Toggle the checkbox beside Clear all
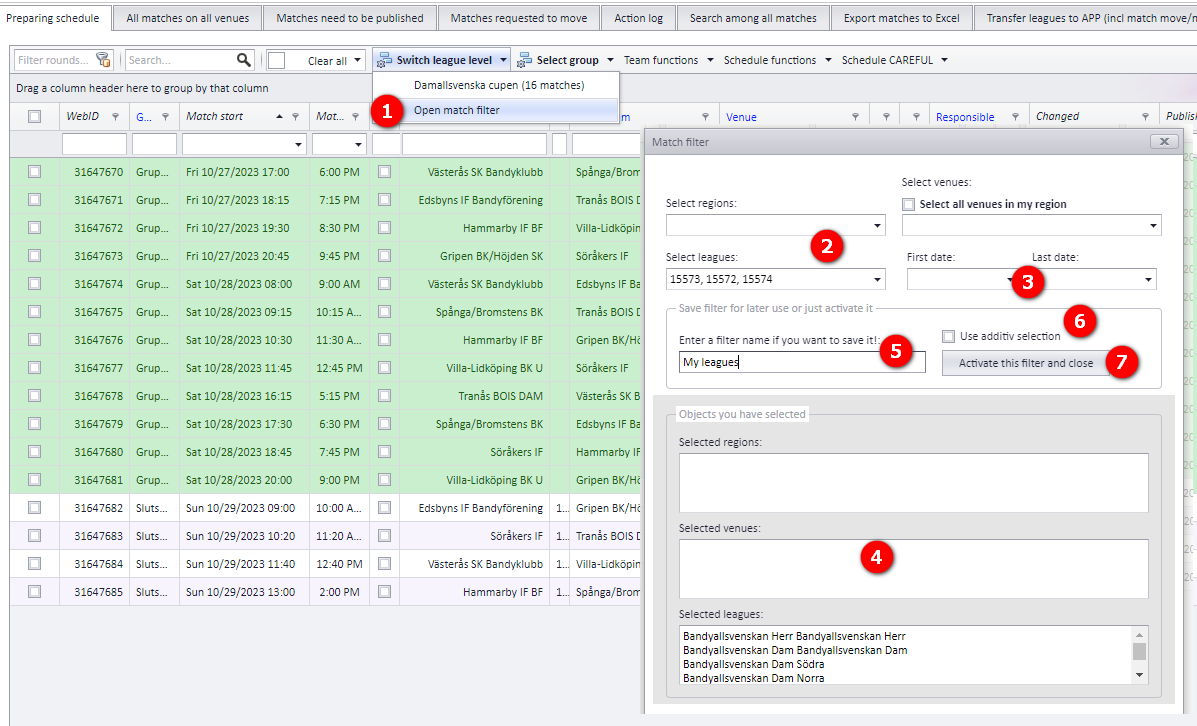 pos(277,60)
